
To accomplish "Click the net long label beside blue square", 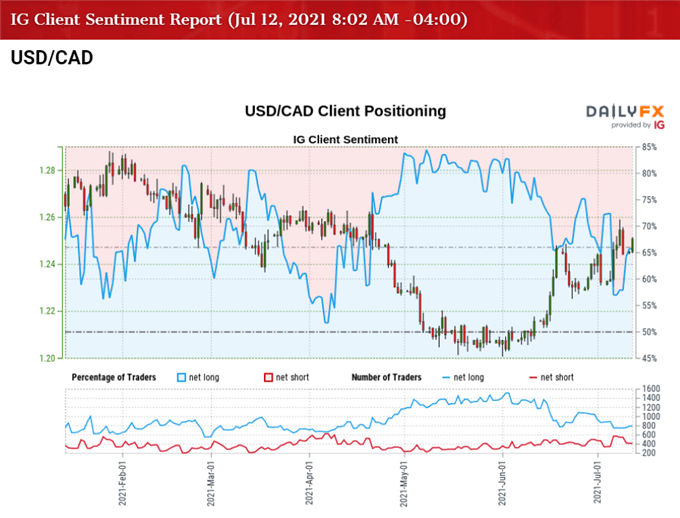I will (x=204, y=378).
